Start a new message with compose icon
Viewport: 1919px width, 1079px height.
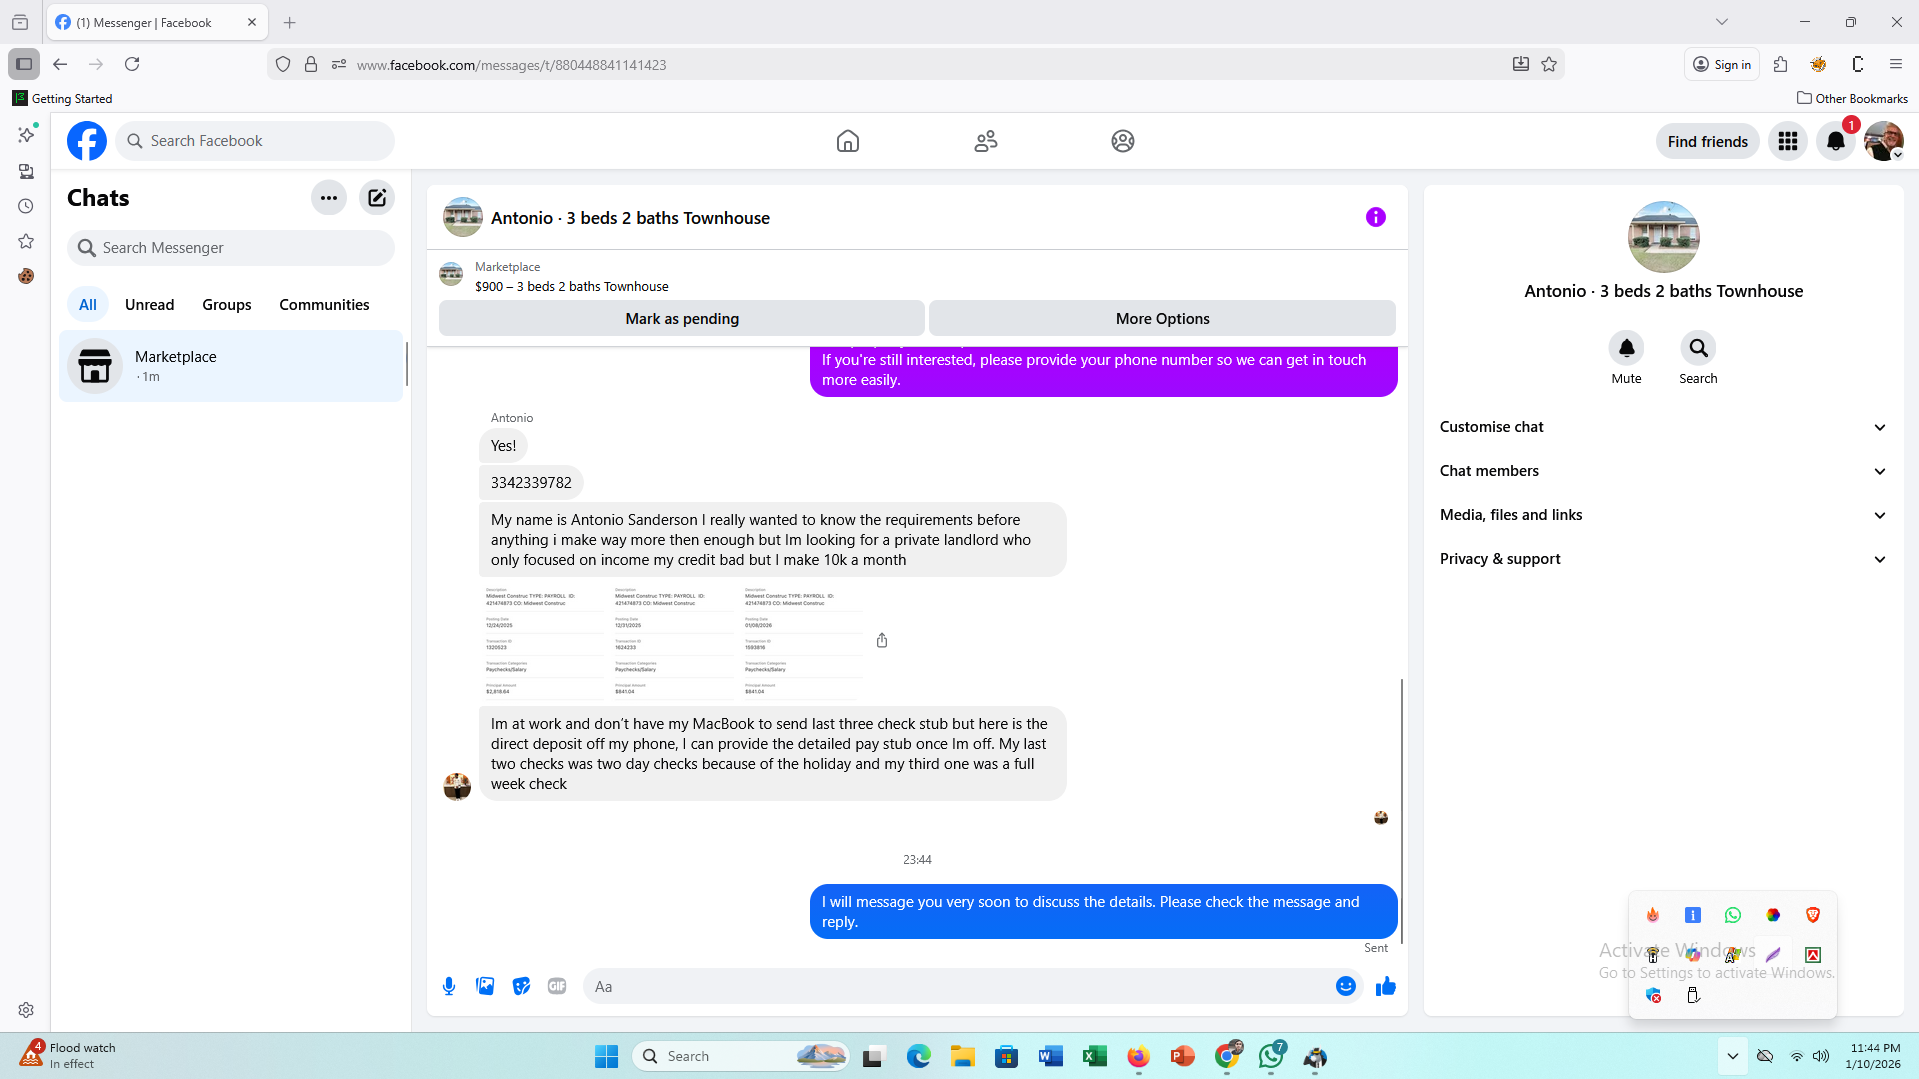tap(377, 198)
